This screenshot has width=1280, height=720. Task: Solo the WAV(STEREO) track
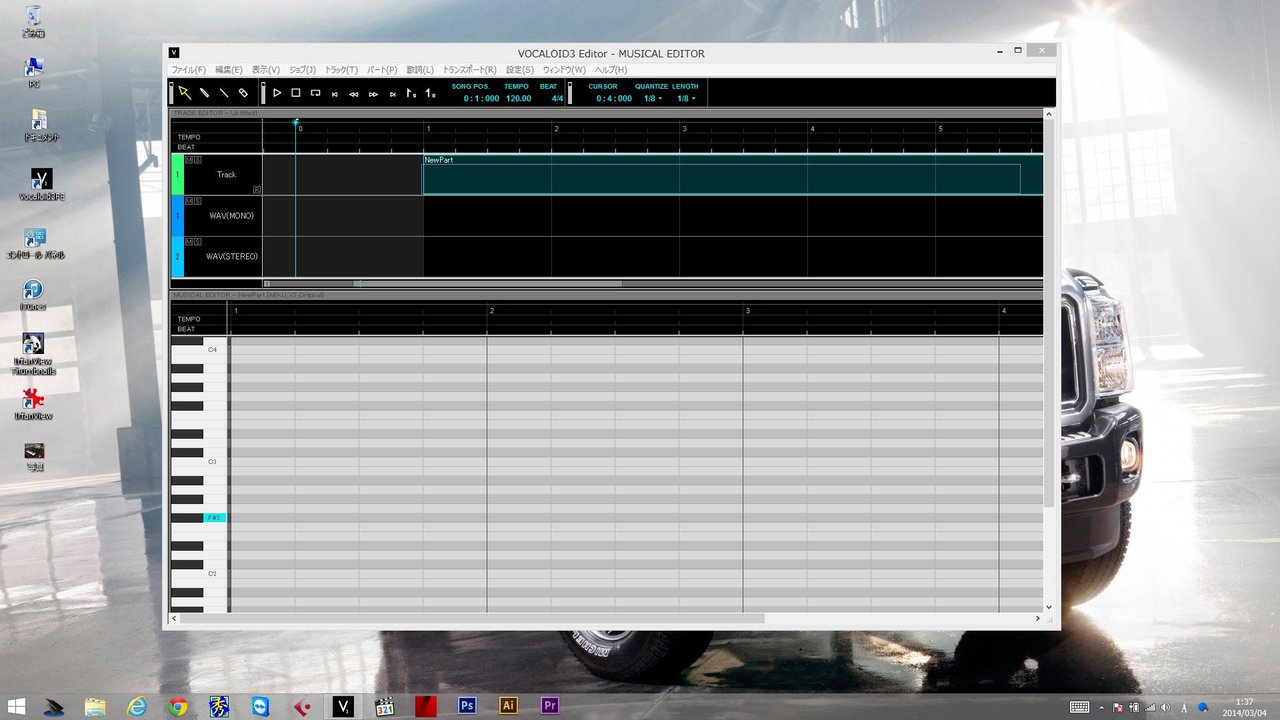tap(198, 241)
